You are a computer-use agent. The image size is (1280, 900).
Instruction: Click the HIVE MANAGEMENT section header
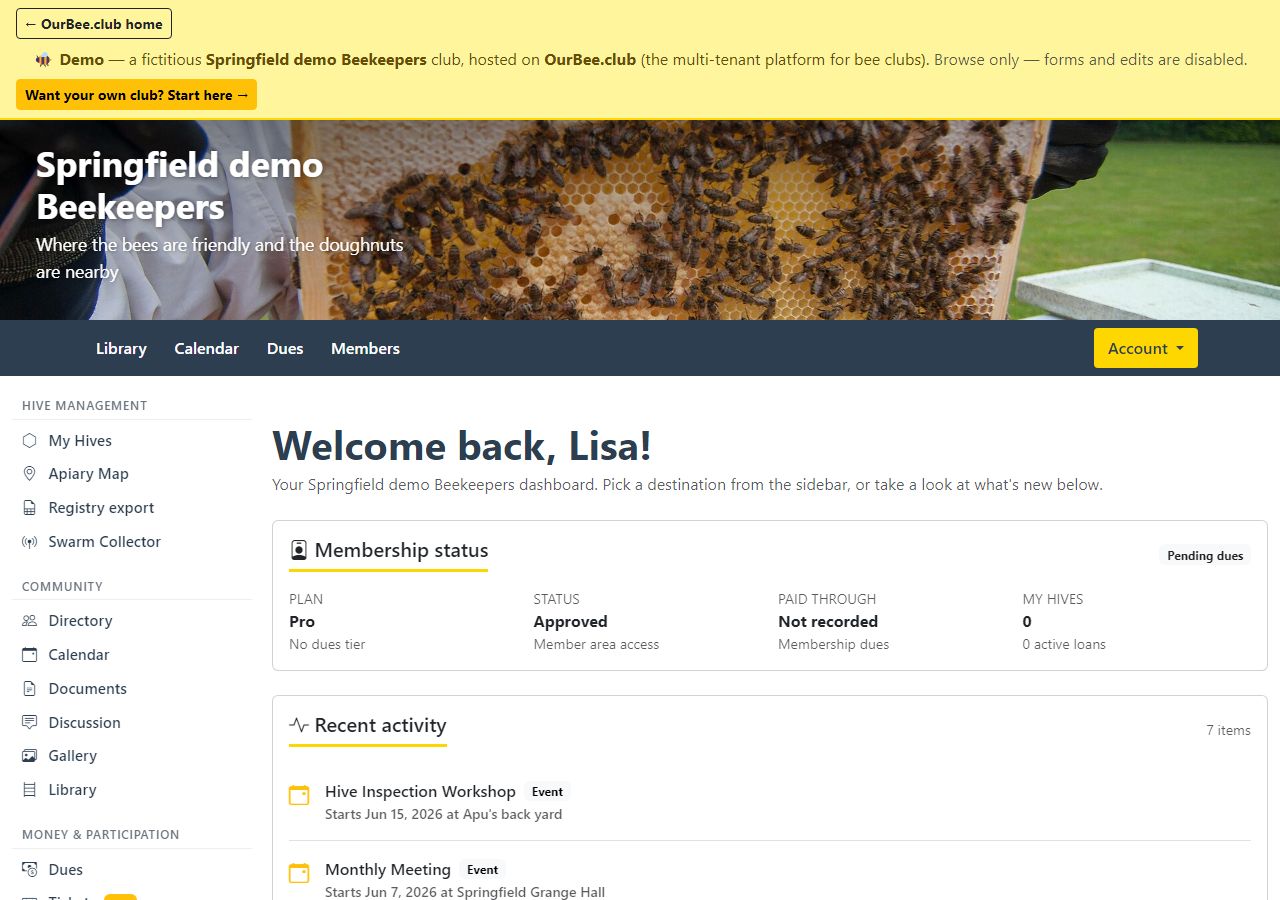[84, 405]
